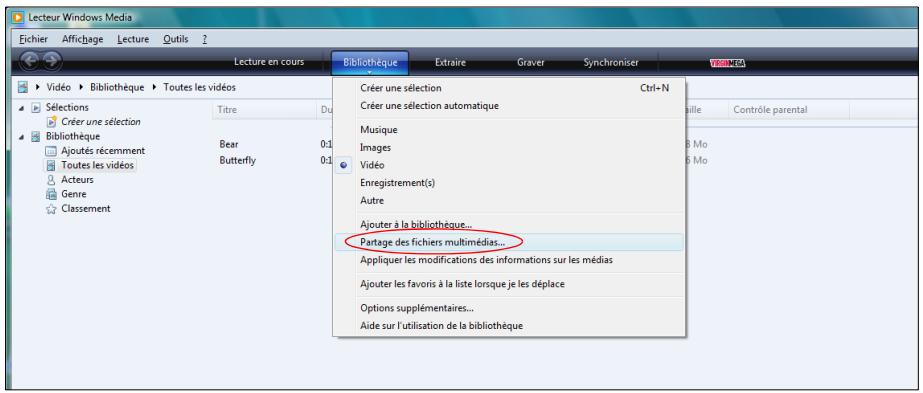Select Musique in the library menu
Screen dimensions: 923x393
tap(509, 130)
